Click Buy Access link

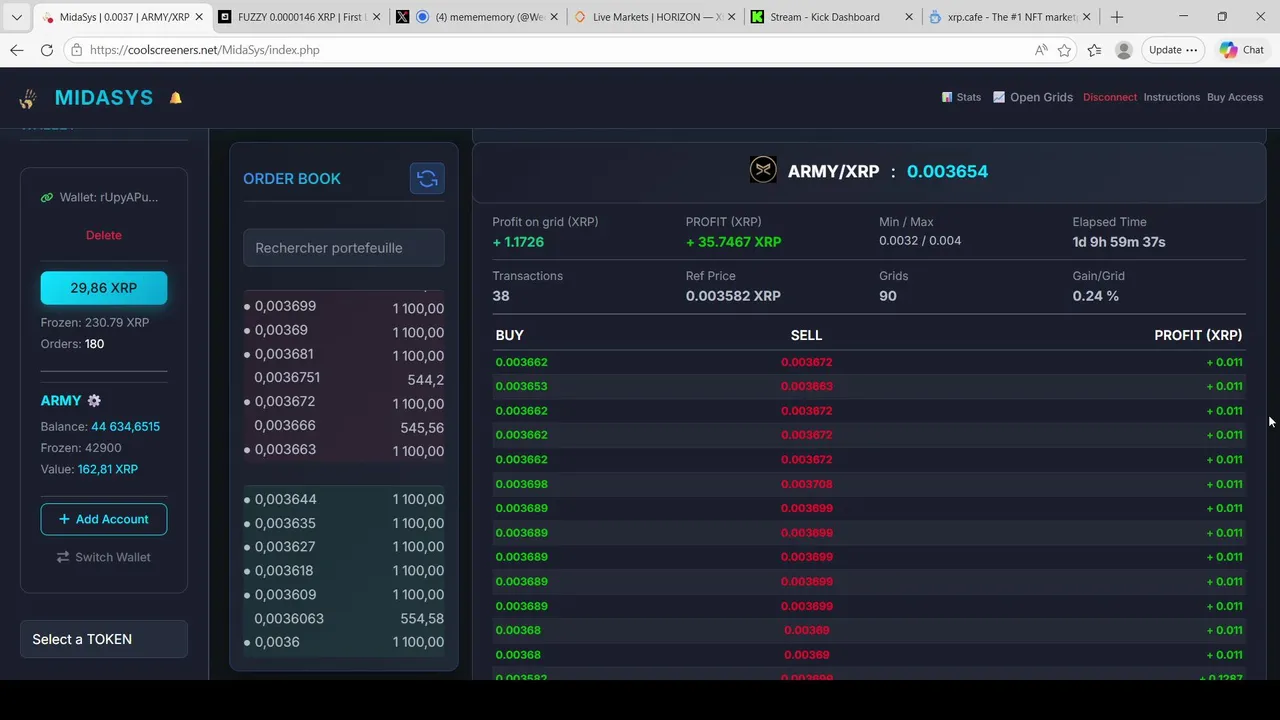[x=1235, y=97]
